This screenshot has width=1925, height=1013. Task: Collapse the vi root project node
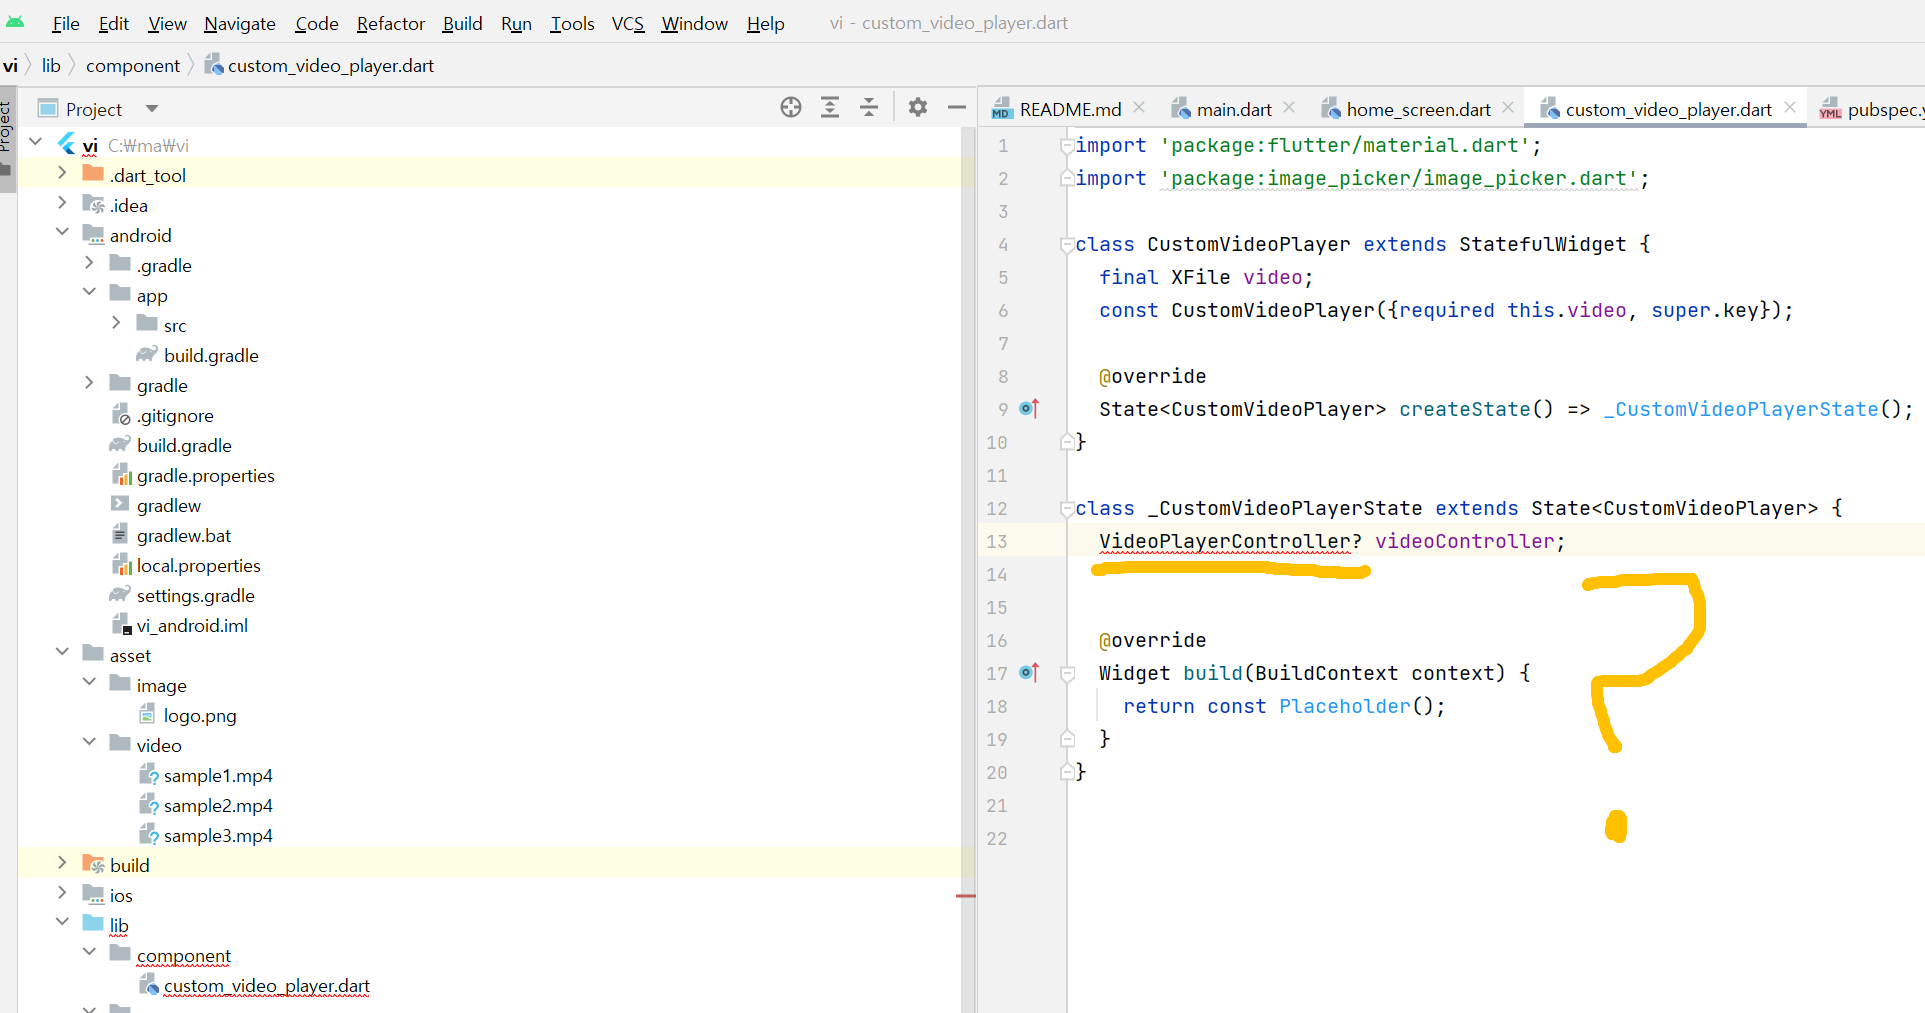36,143
